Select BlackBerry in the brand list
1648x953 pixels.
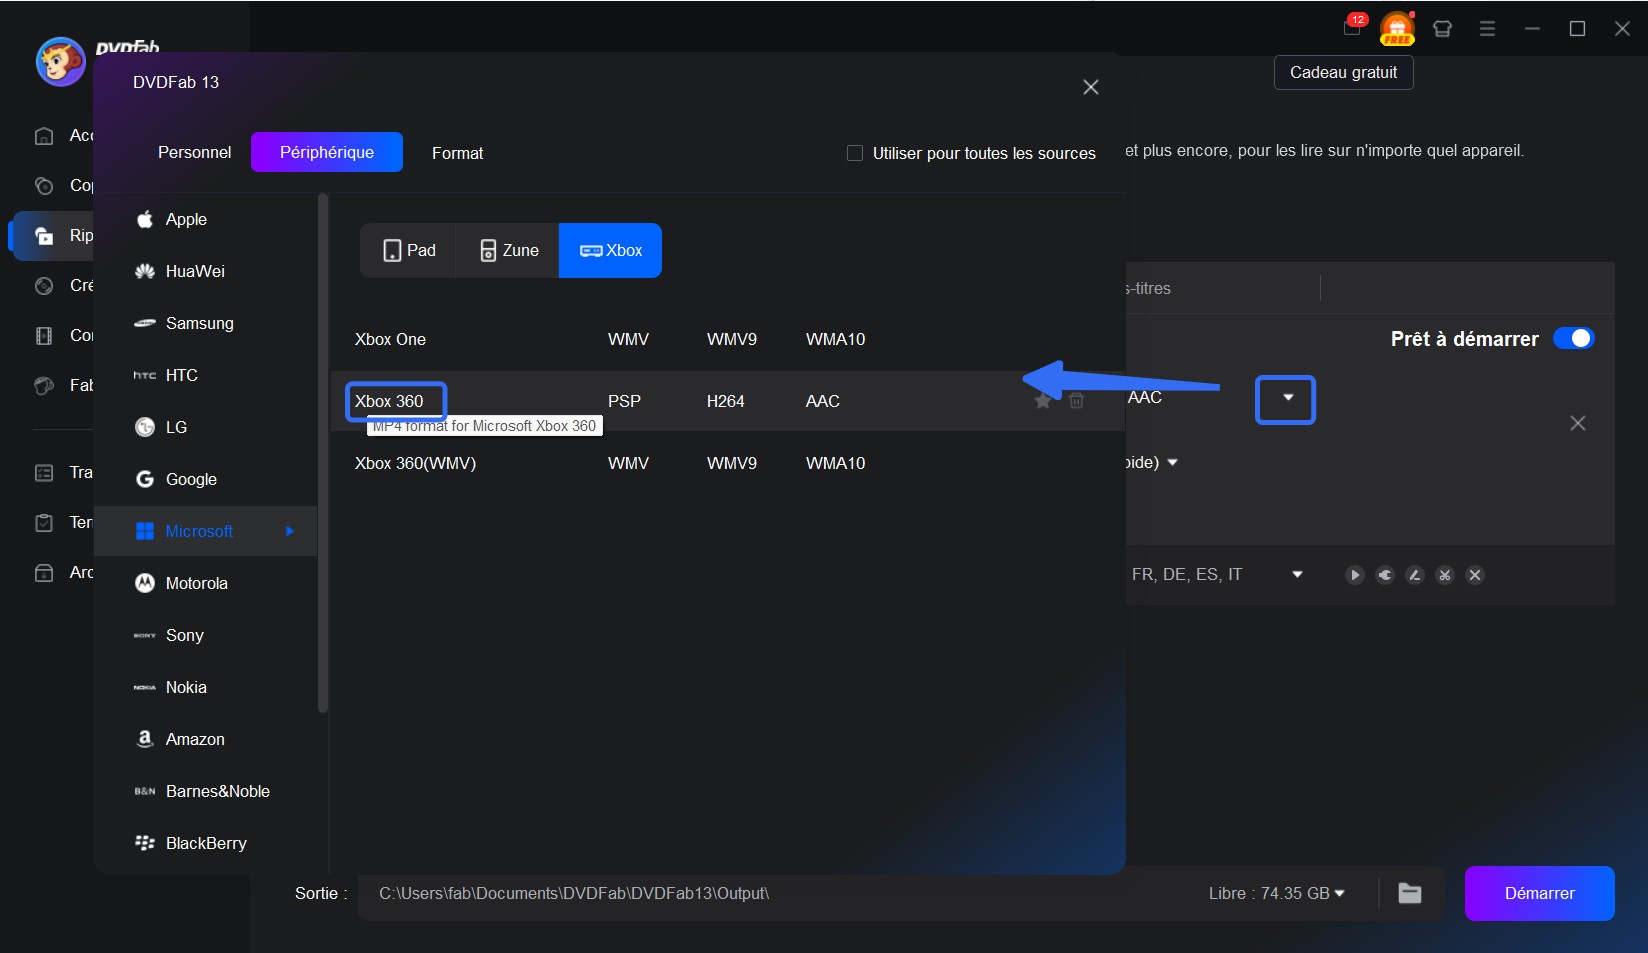(205, 843)
